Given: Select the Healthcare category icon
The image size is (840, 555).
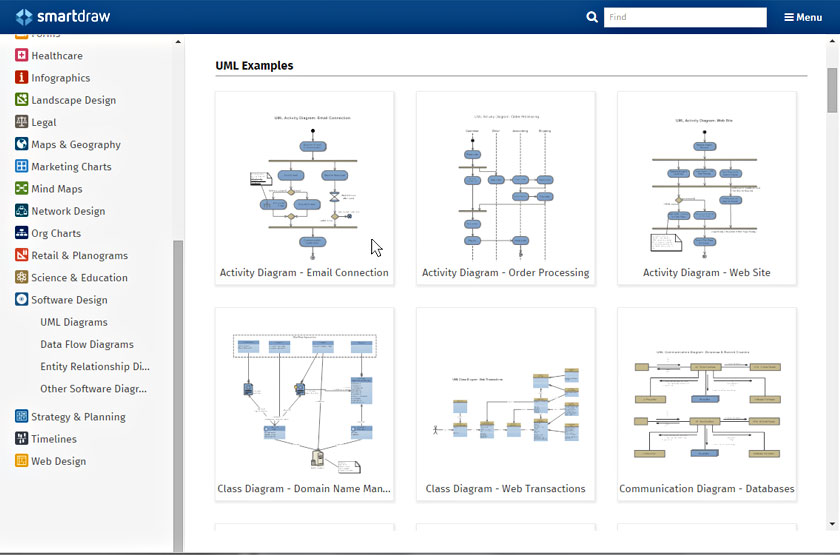Looking at the screenshot, I should (x=22, y=56).
